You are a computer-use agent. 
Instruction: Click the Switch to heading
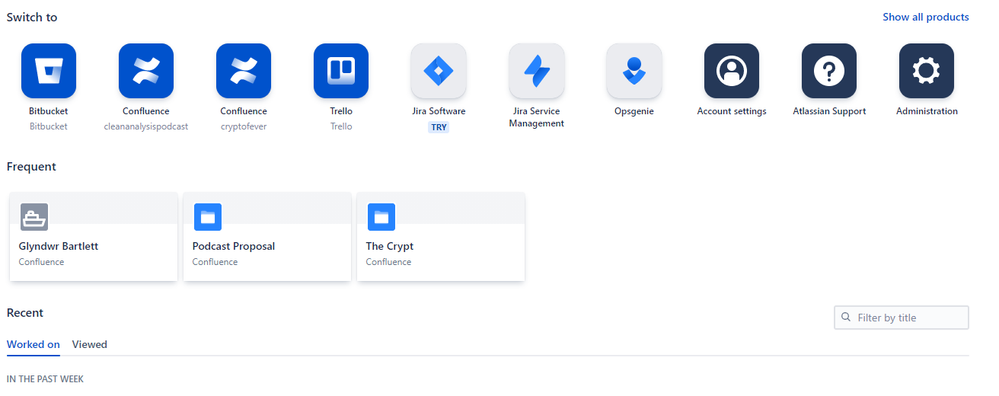pos(32,17)
